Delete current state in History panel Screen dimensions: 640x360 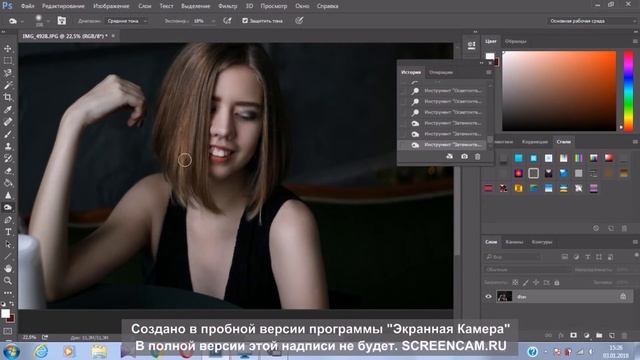point(477,156)
